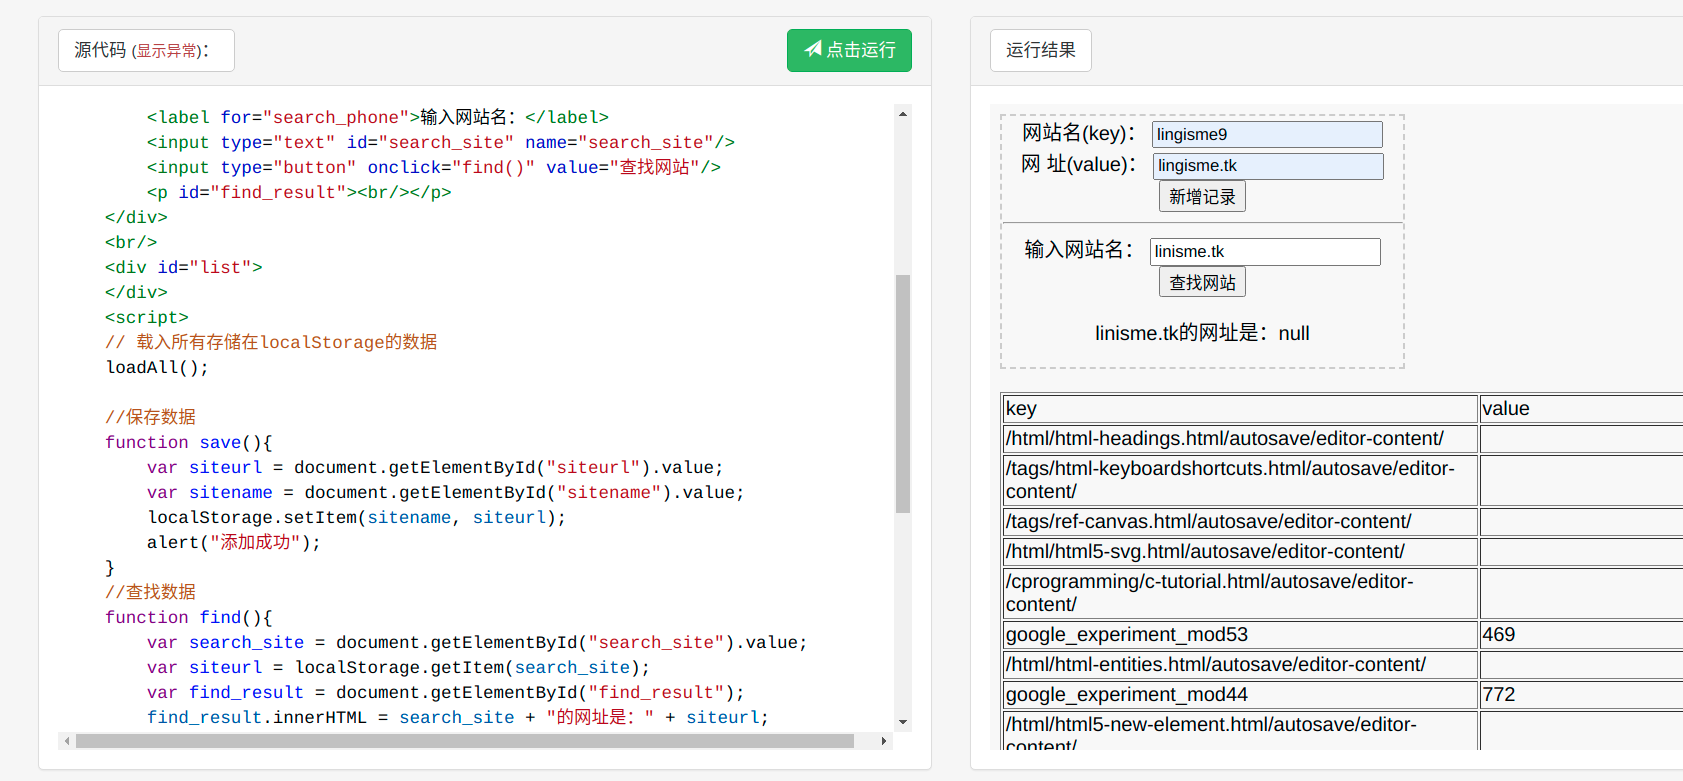Click the '//保存数据' comment line
Image resolution: width=1683 pixels, height=781 pixels.
tap(151, 417)
